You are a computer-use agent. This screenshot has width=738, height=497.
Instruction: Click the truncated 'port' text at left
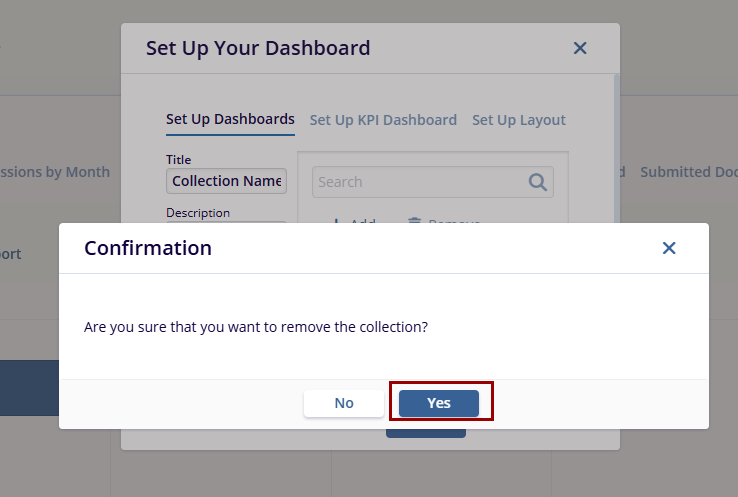pyautogui.click(x=10, y=254)
